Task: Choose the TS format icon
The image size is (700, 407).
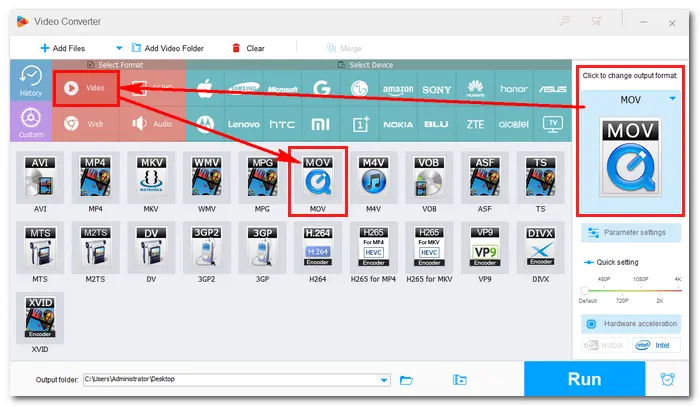Action: pyautogui.click(x=540, y=177)
